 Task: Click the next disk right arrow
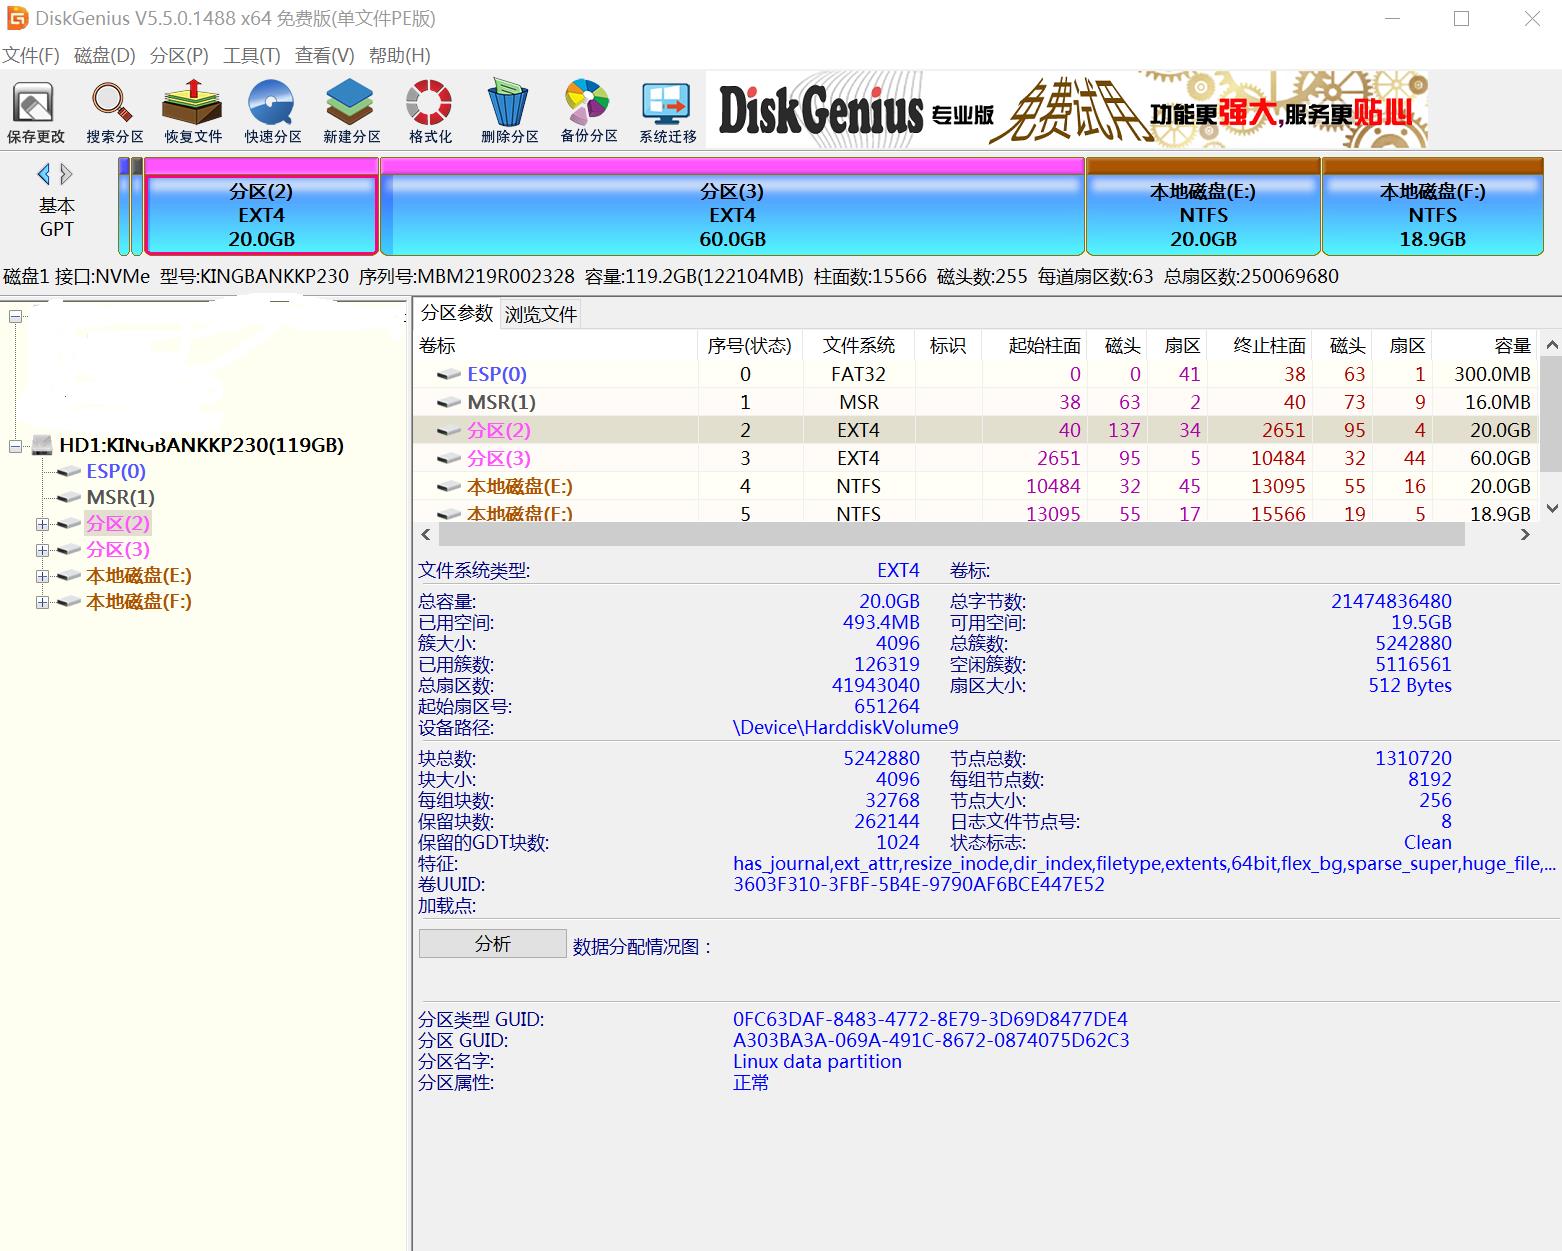67,175
